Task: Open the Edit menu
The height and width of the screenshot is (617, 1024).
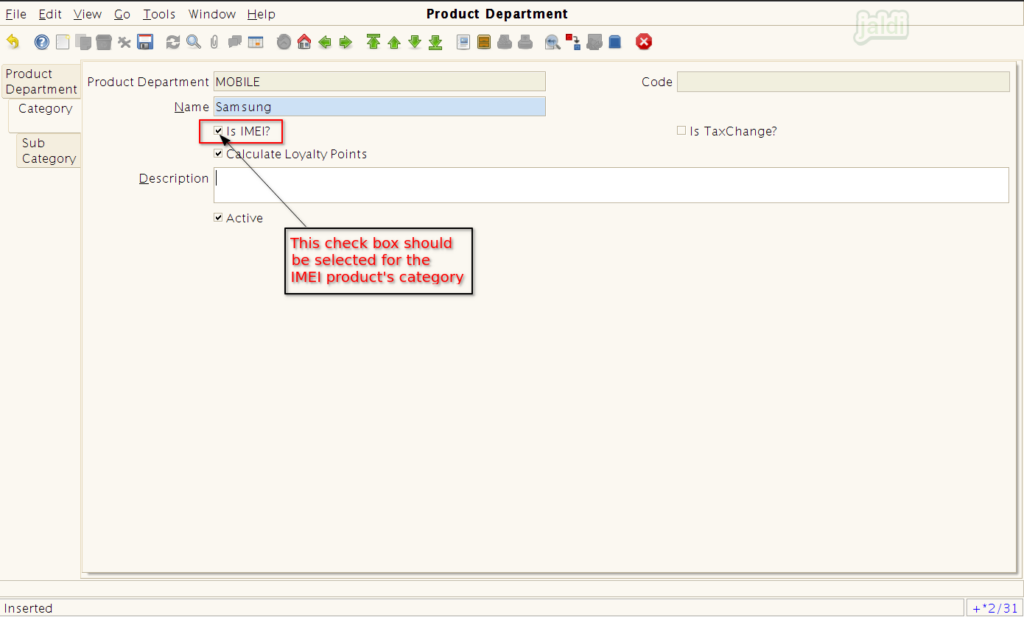Action: pyautogui.click(x=50, y=14)
